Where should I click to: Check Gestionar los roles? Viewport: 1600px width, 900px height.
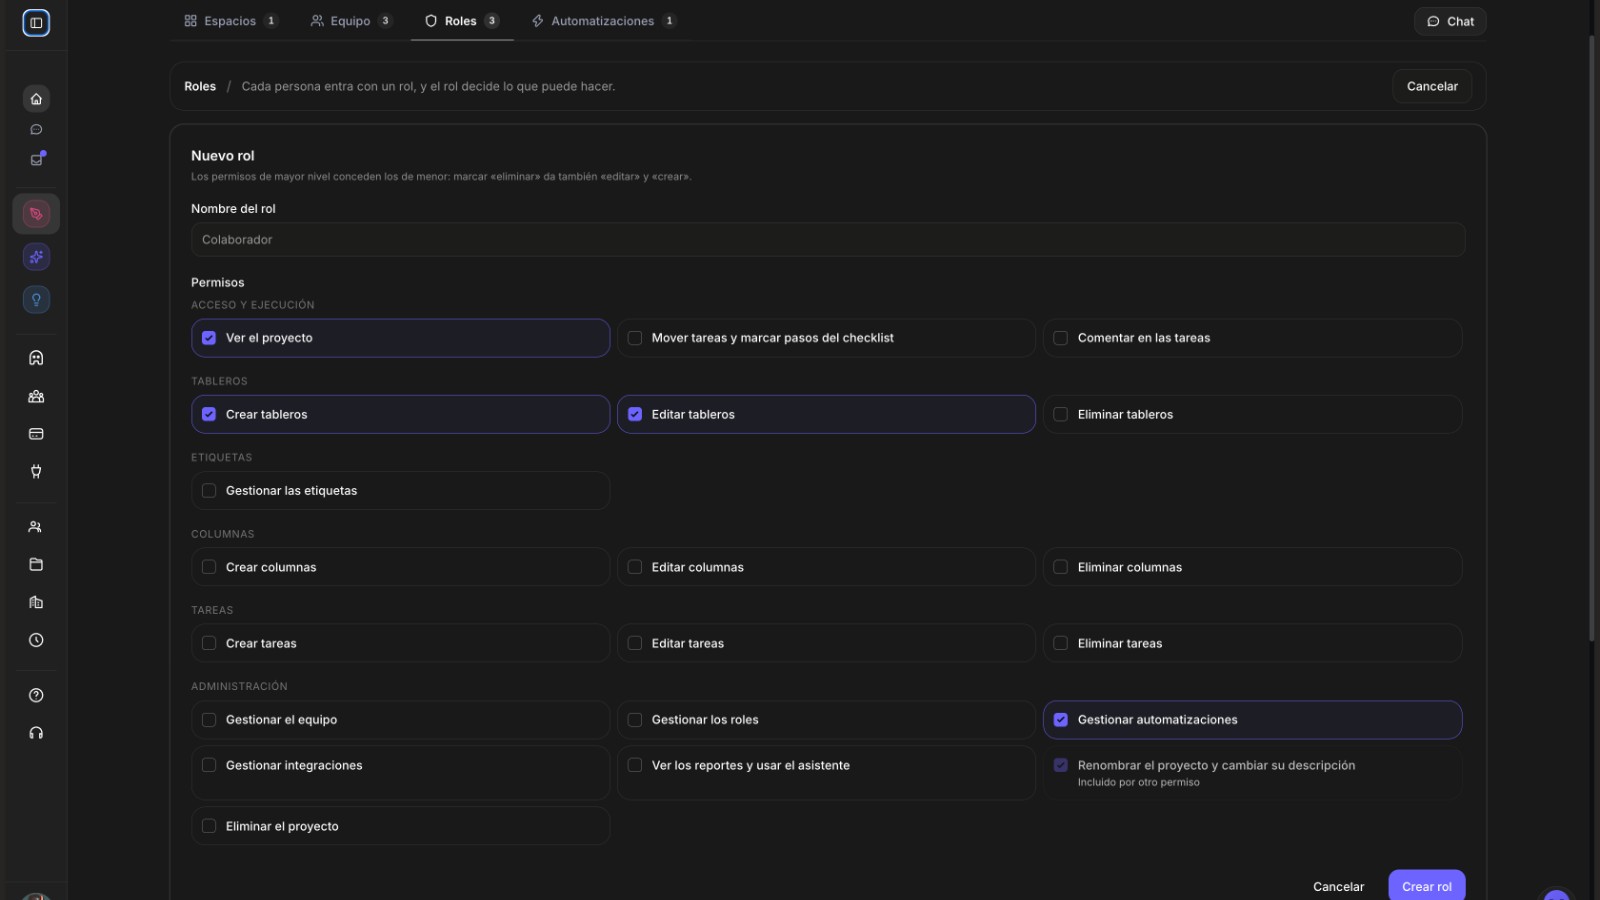point(826,720)
